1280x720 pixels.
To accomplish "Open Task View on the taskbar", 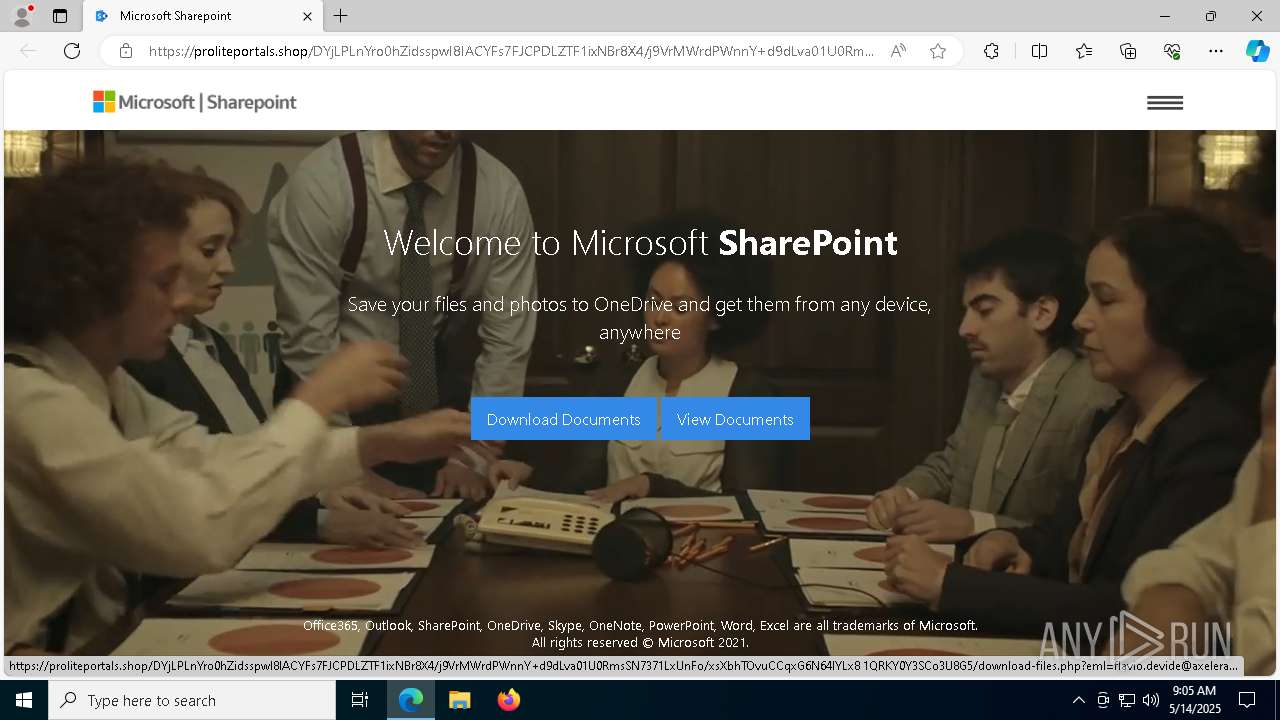I will [x=360, y=700].
